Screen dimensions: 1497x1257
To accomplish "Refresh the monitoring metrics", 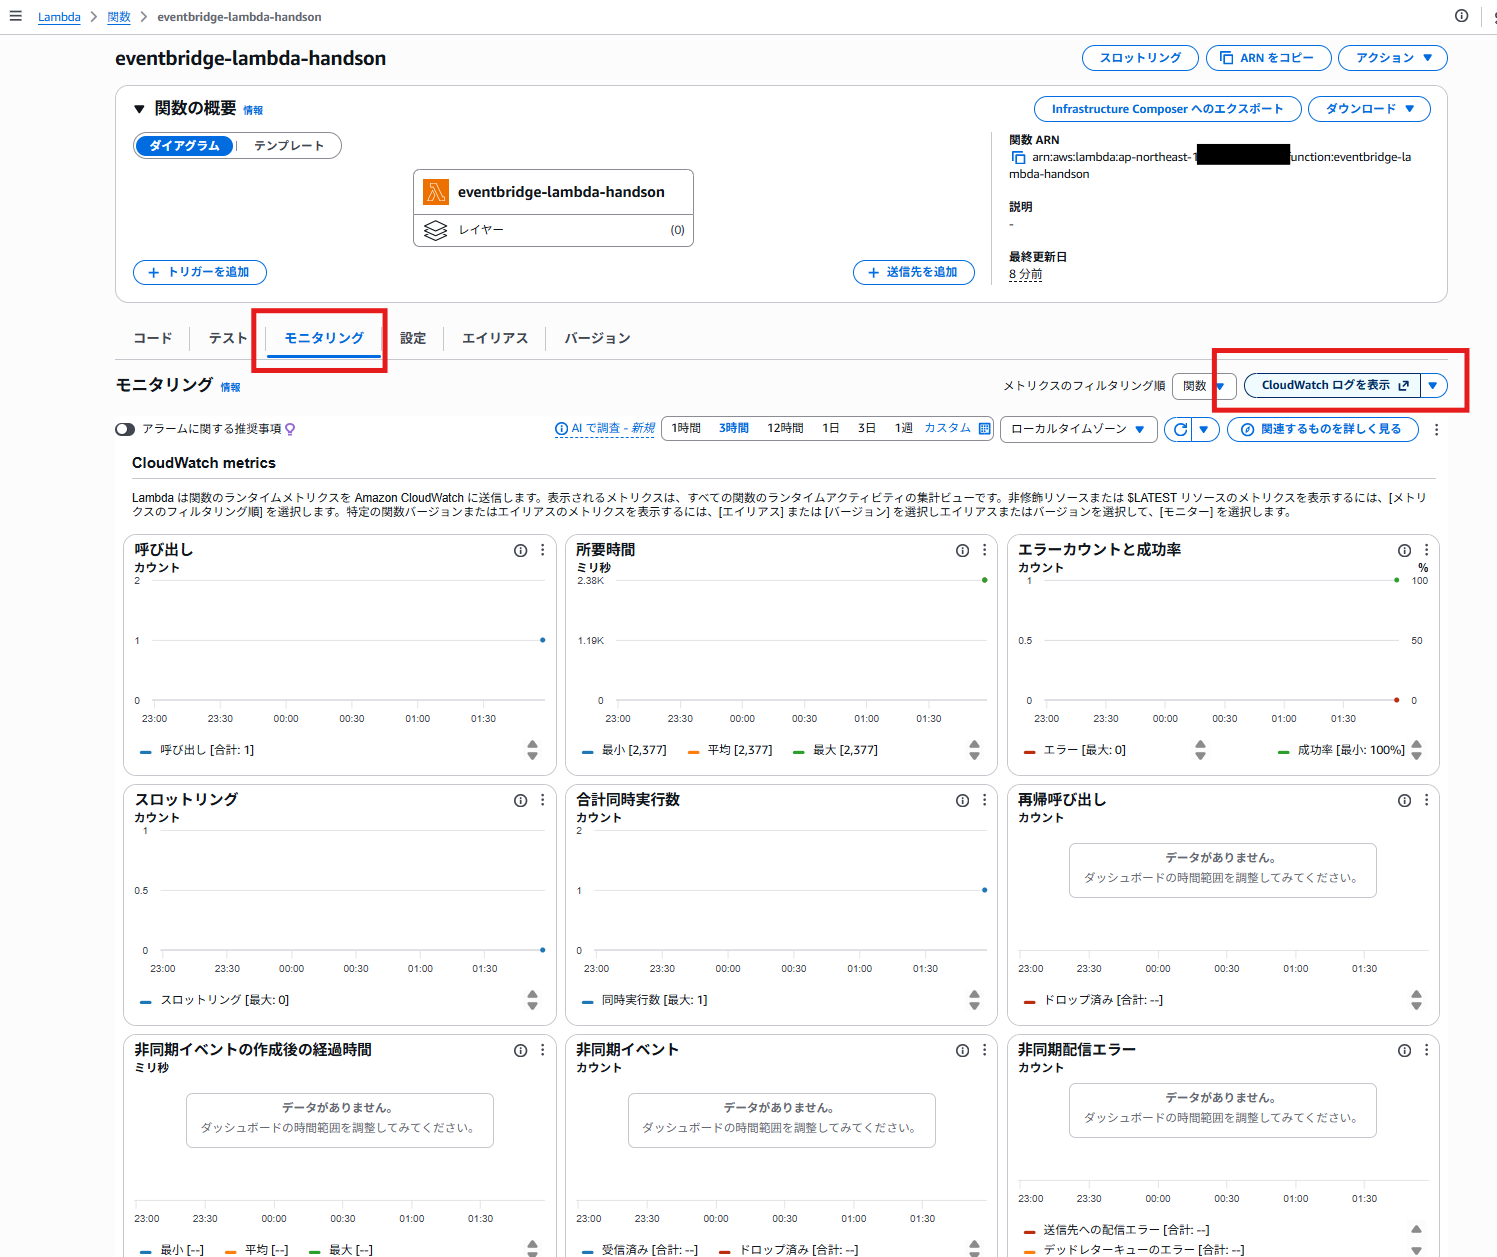I will (x=1180, y=429).
